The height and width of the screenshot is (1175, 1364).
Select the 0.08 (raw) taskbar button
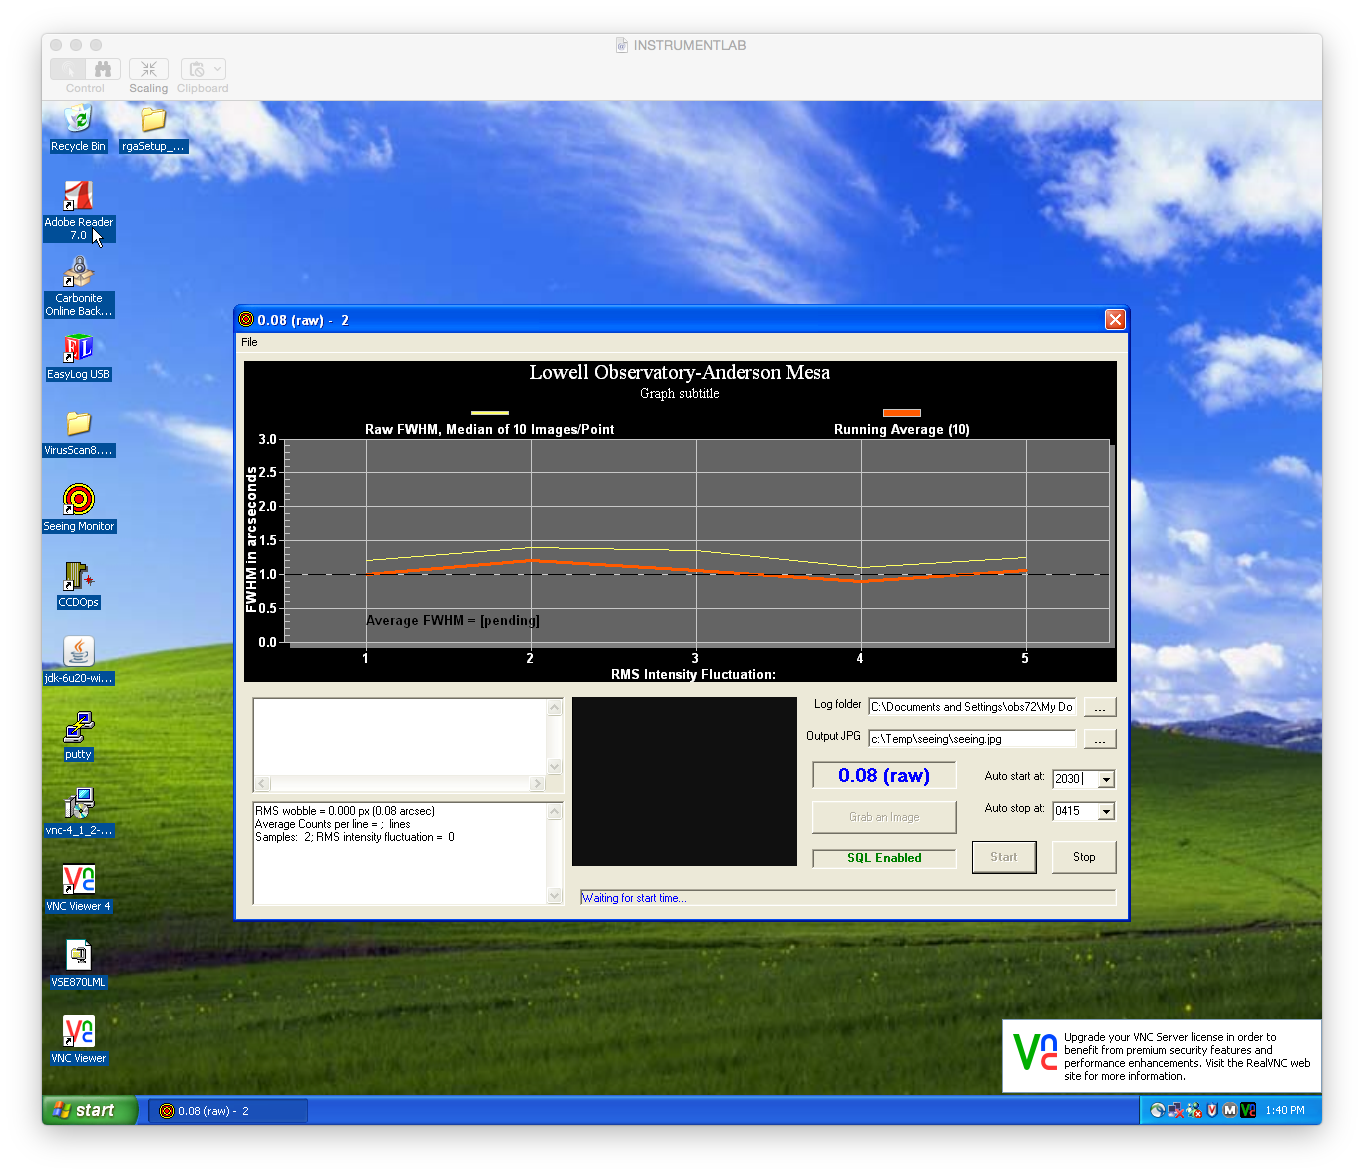coord(228,1111)
